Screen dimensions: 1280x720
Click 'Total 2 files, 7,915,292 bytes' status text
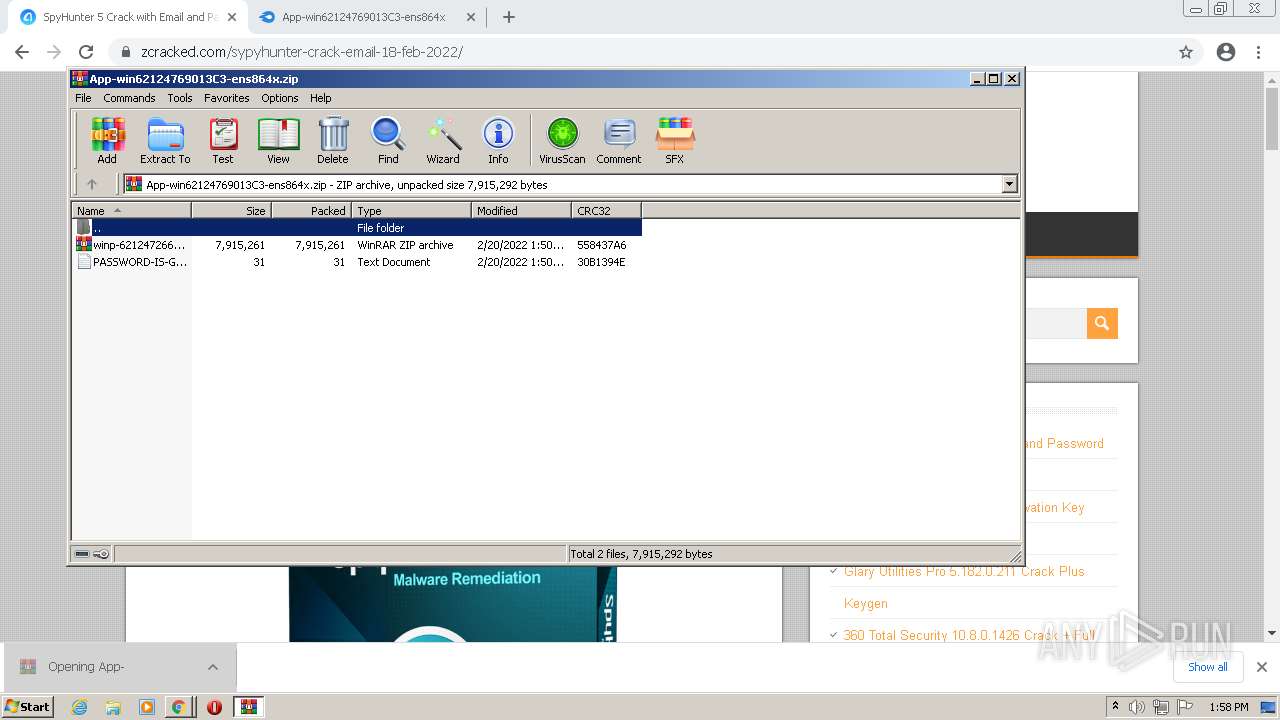click(641, 554)
